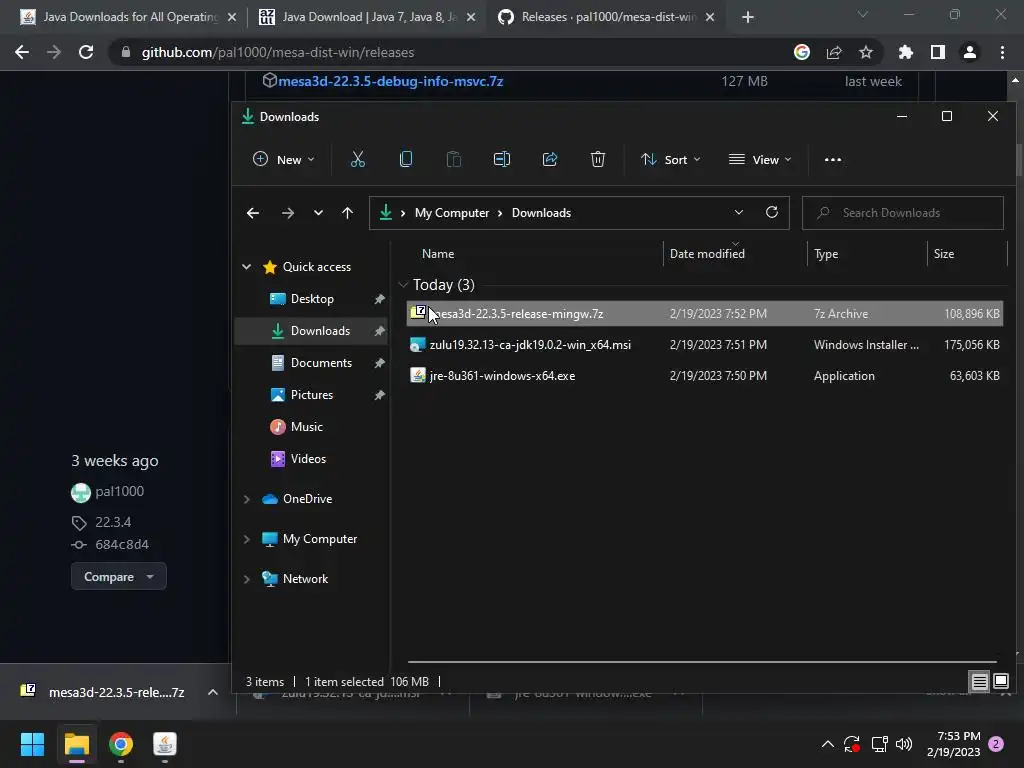The height and width of the screenshot is (768, 1024).
Task: Click the Chrome icon in the taskbar
Action: [121, 744]
